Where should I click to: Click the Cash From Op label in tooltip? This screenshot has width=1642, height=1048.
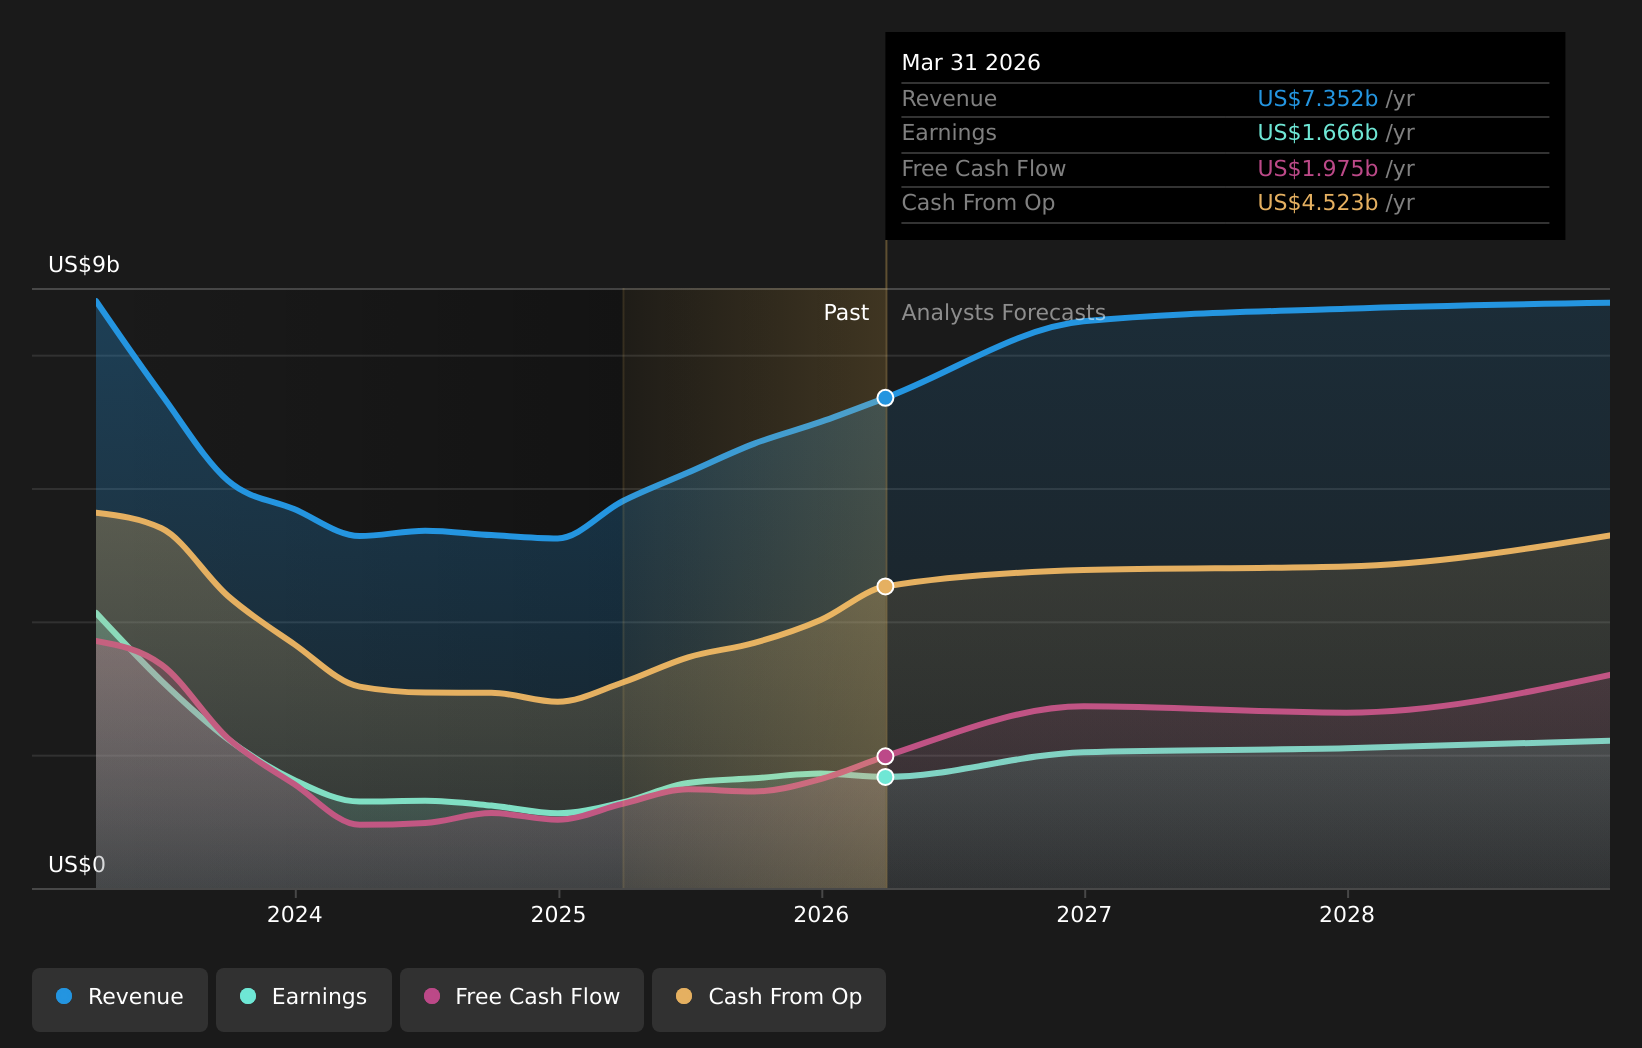coord(978,203)
